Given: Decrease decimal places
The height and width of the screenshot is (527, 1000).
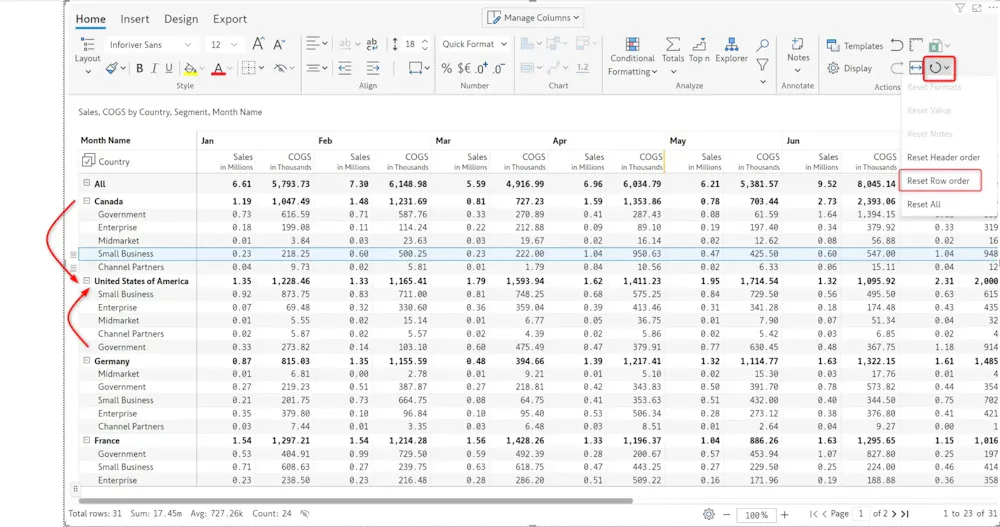Looking at the screenshot, I should 499,68.
